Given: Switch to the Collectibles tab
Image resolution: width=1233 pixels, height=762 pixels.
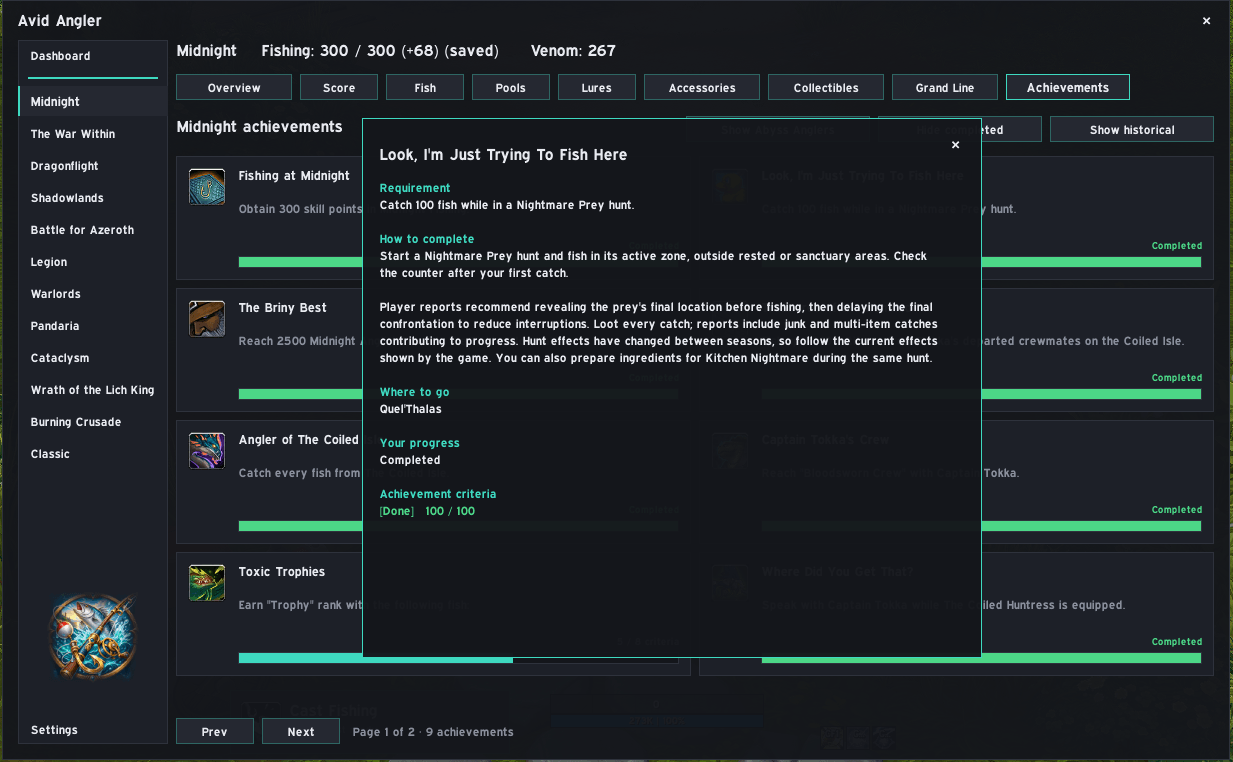Looking at the screenshot, I should (826, 88).
